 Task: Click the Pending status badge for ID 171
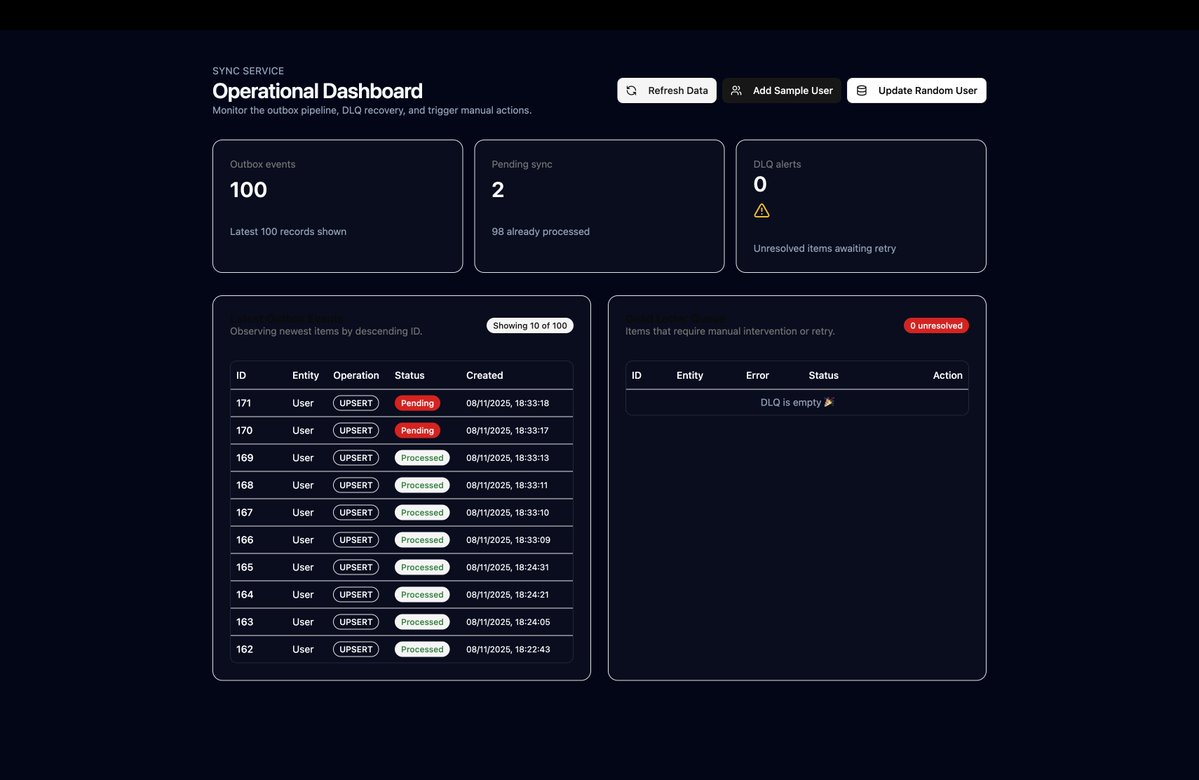418,403
